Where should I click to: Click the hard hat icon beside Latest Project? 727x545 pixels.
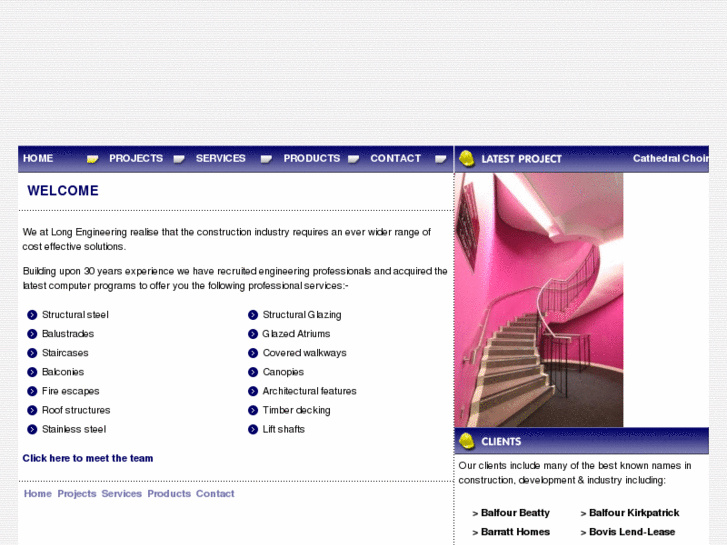click(x=466, y=158)
